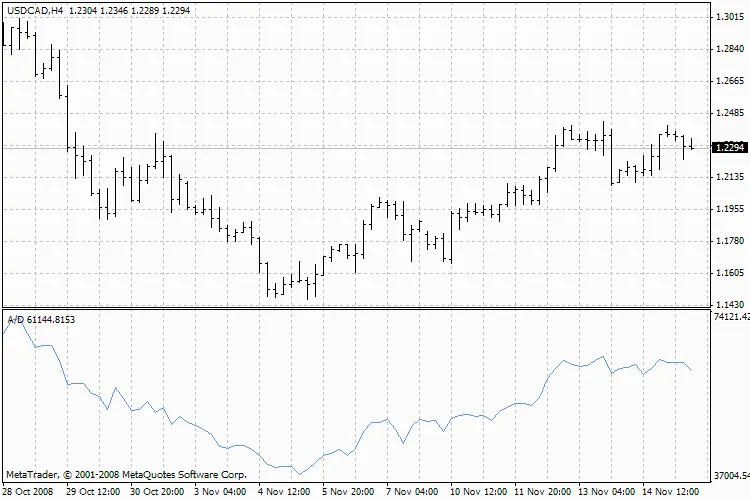Click the 29 Oct 12:00 time label
The width and height of the screenshot is (750, 500).
[93, 492]
